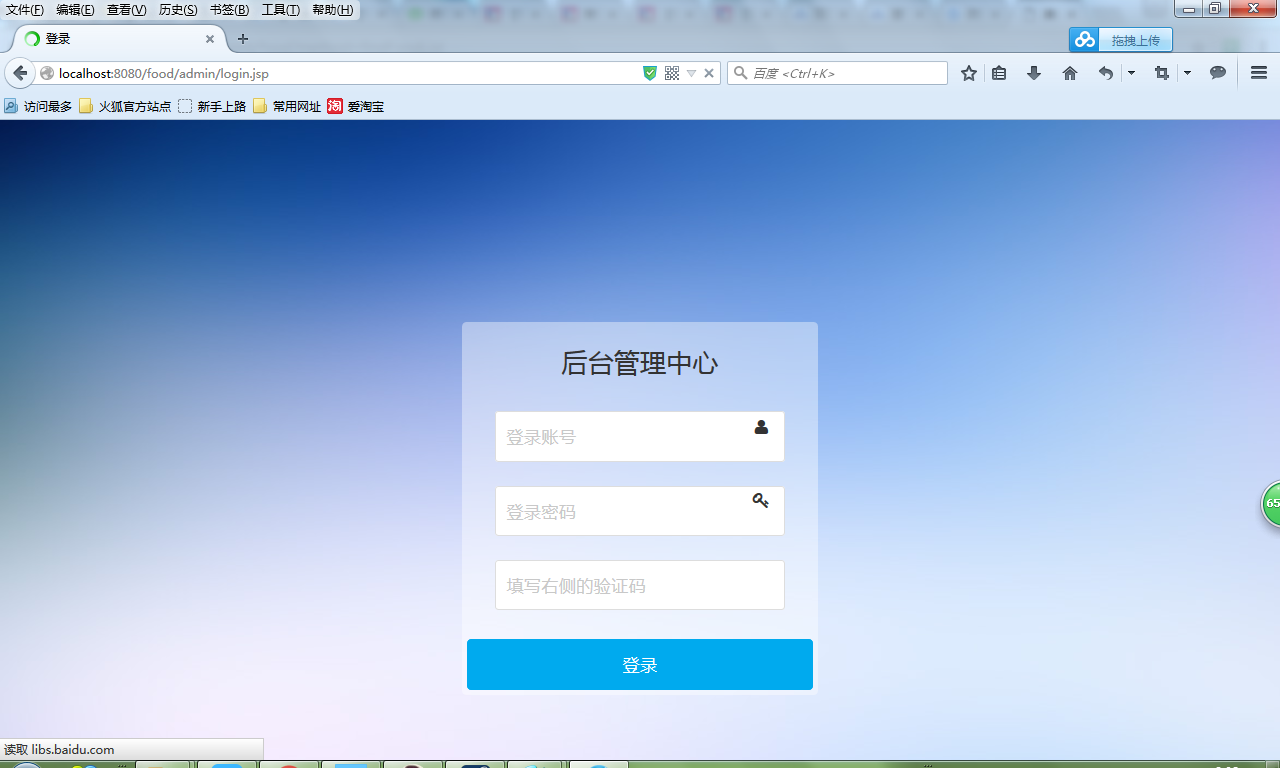Open the 常用网址 bookmark folder
The width and height of the screenshot is (1280, 768).
pos(287,106)
